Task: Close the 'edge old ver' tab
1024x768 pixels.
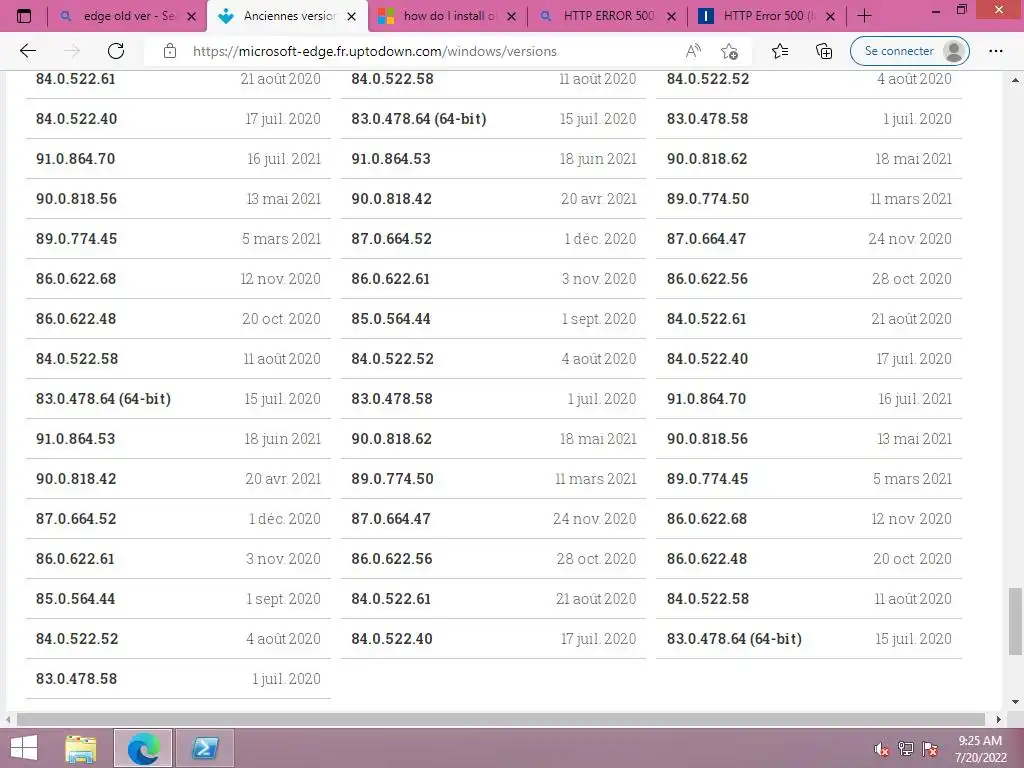Action: (x=191, y=16)
